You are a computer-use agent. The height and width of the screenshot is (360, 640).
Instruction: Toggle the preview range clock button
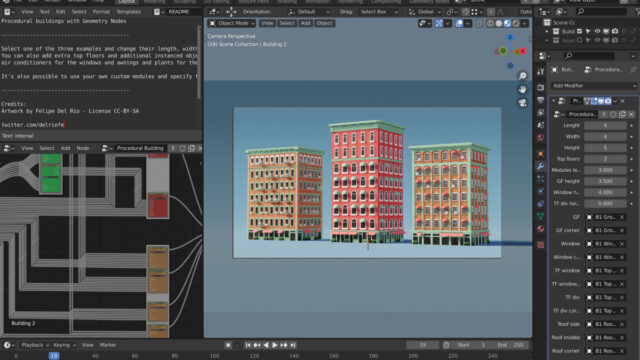click(x=446, y=345)
